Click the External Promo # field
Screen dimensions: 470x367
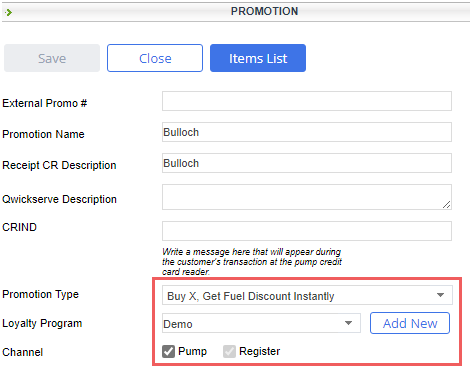pos(307,101)
